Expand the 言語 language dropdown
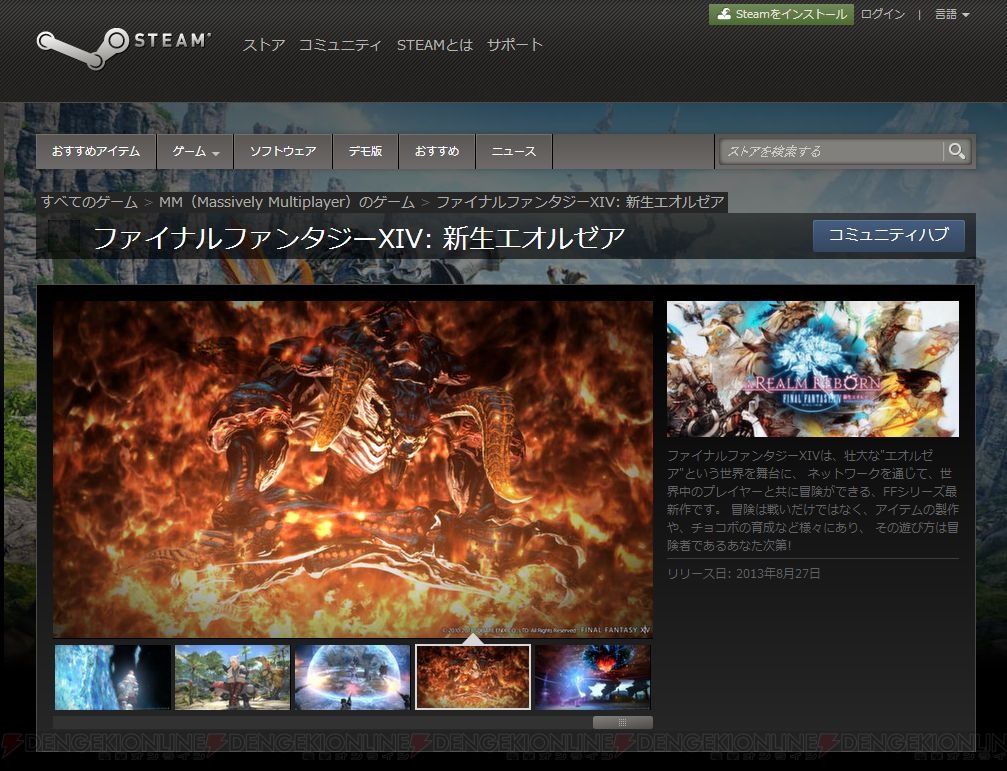Image resolution: width=1007 pixels, height=771 pixels. tap(951, 14)
